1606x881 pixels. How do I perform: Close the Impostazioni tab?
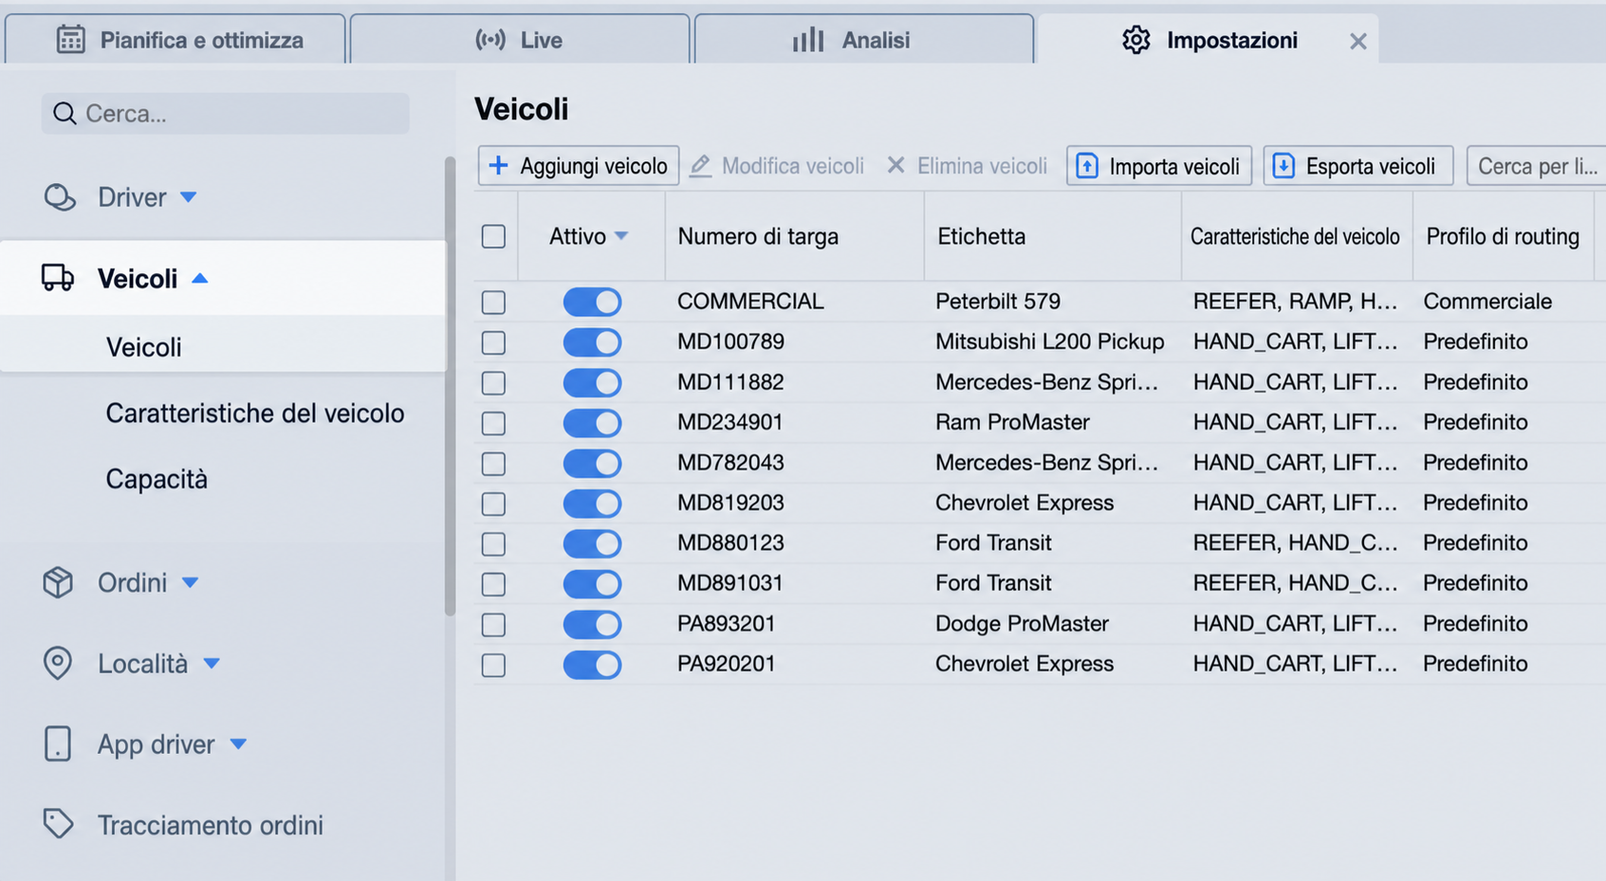[1358, 41]
